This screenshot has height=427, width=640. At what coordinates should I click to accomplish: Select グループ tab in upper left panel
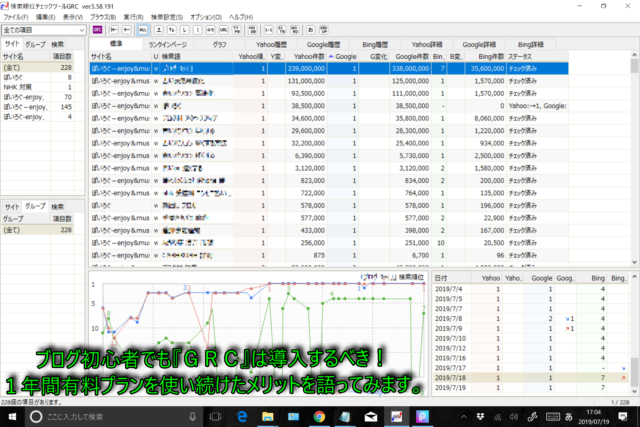35,44
